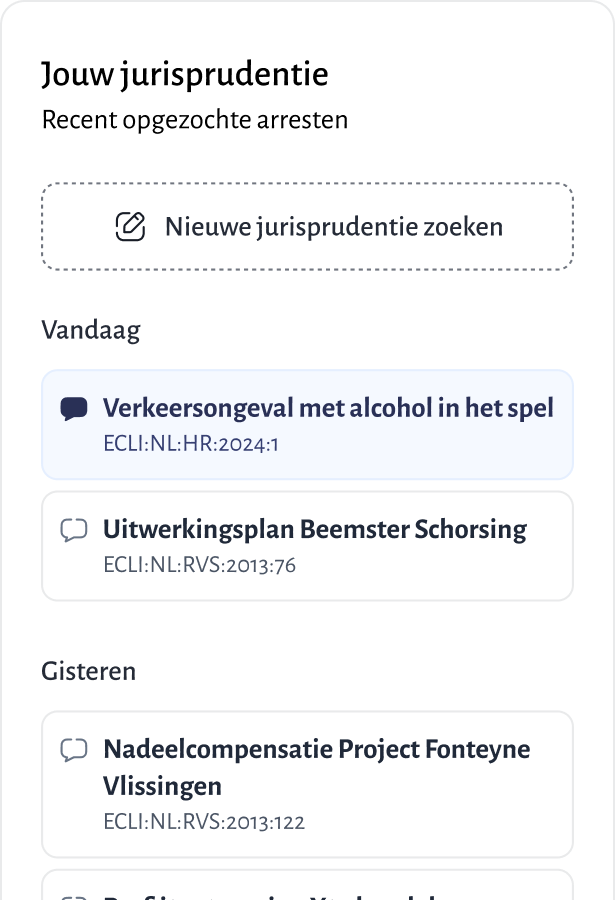The width and height of the screenshot is (615, 900).
Task: Open the partially visible card at the bottom
Action: click(x=307, y=888)
